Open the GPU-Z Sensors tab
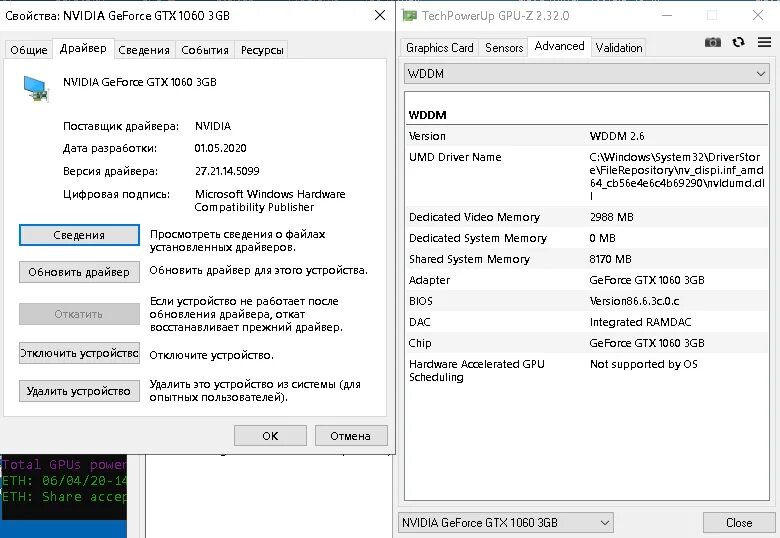The height and width of the screenshot is (538, 780). point(504,48)
